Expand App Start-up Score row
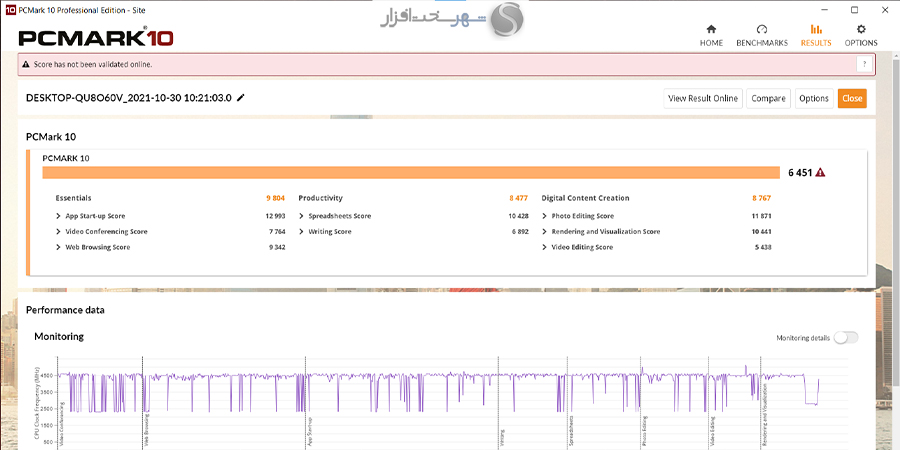The image size is (900, 450). coord(59,216)
